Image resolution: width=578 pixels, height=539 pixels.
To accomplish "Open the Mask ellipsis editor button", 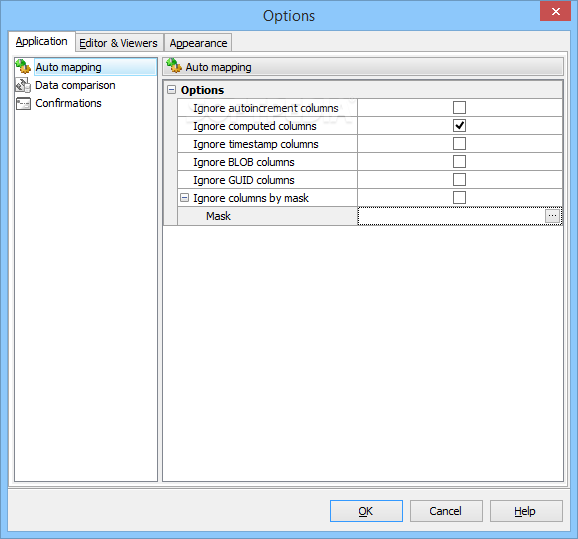I will coord(552,216).
